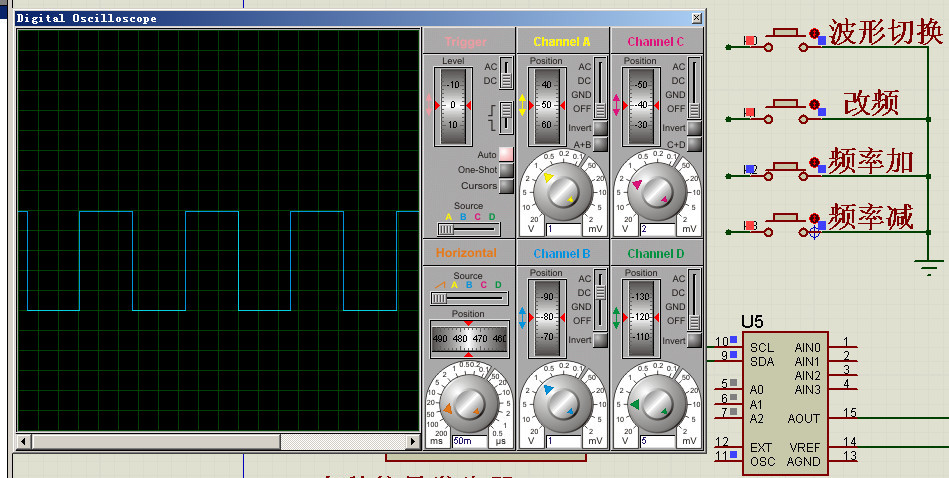
Task: Click the ground symbol in schematic
Action: [928, 267]
